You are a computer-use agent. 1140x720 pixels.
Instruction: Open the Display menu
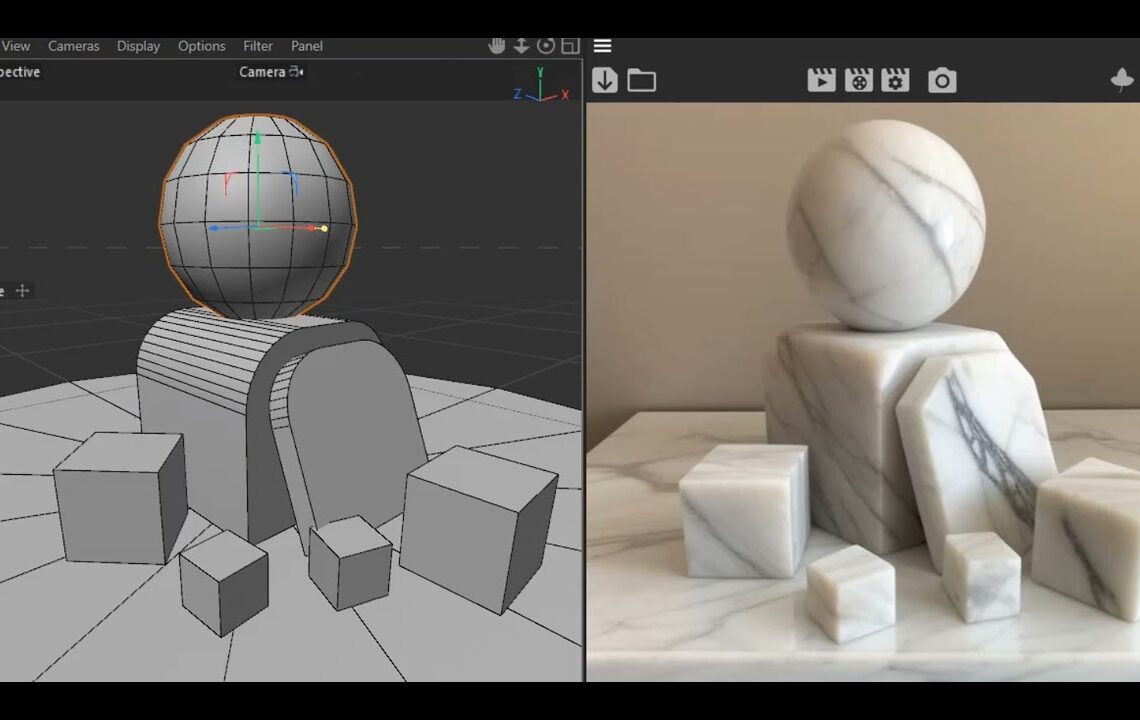pos(138,46)
